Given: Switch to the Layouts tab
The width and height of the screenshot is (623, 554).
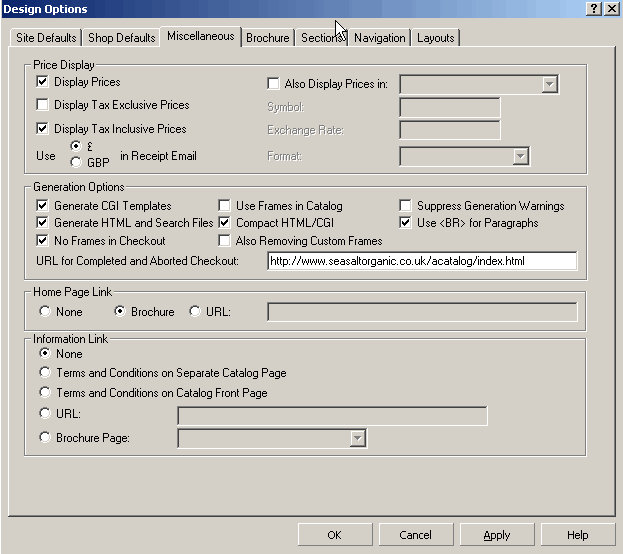Looking at the screenshot, I should [x=435, y=38].
